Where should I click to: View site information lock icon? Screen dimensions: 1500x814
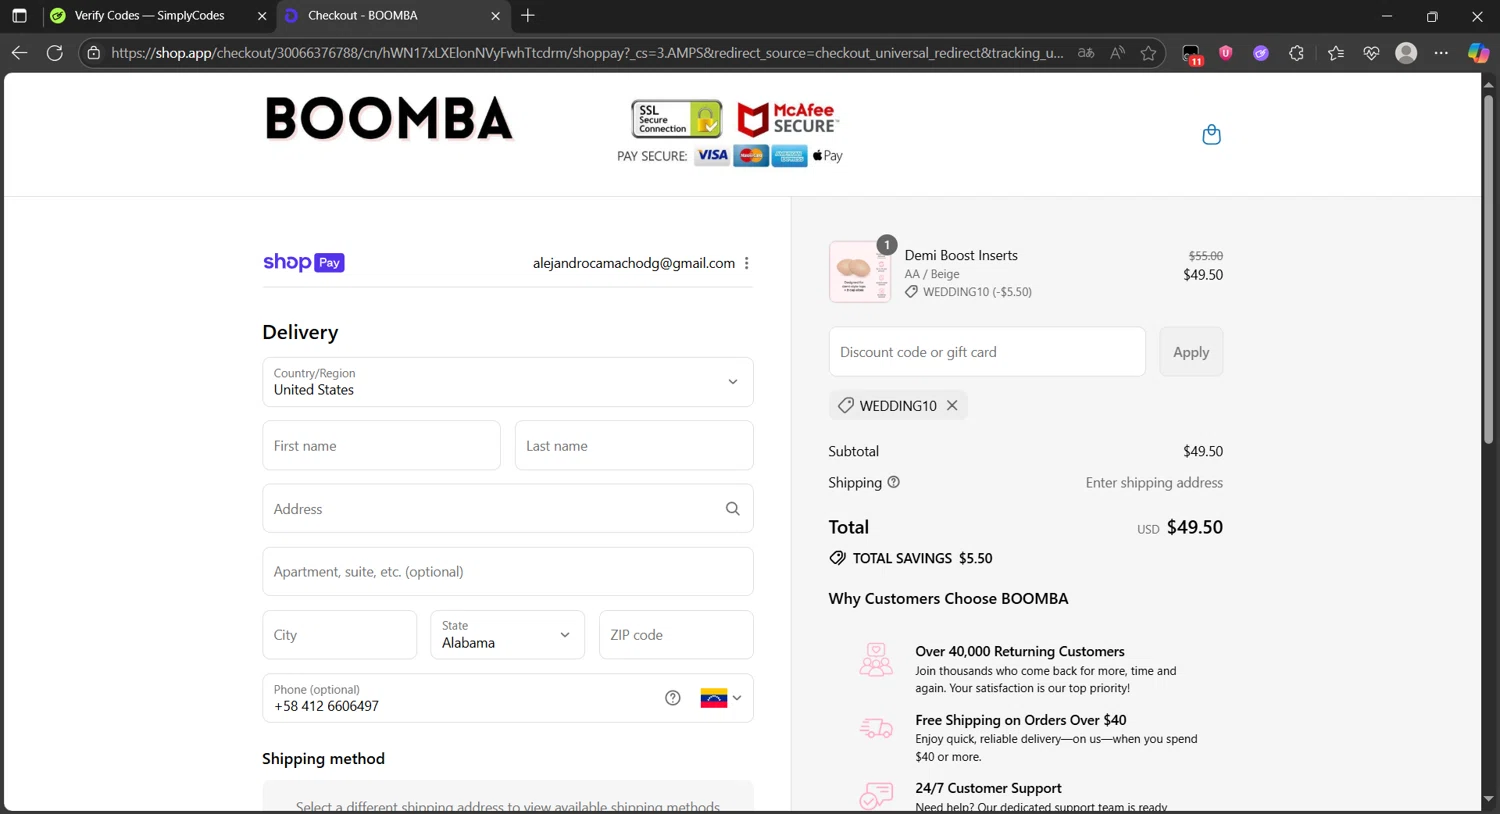[94, 53]
